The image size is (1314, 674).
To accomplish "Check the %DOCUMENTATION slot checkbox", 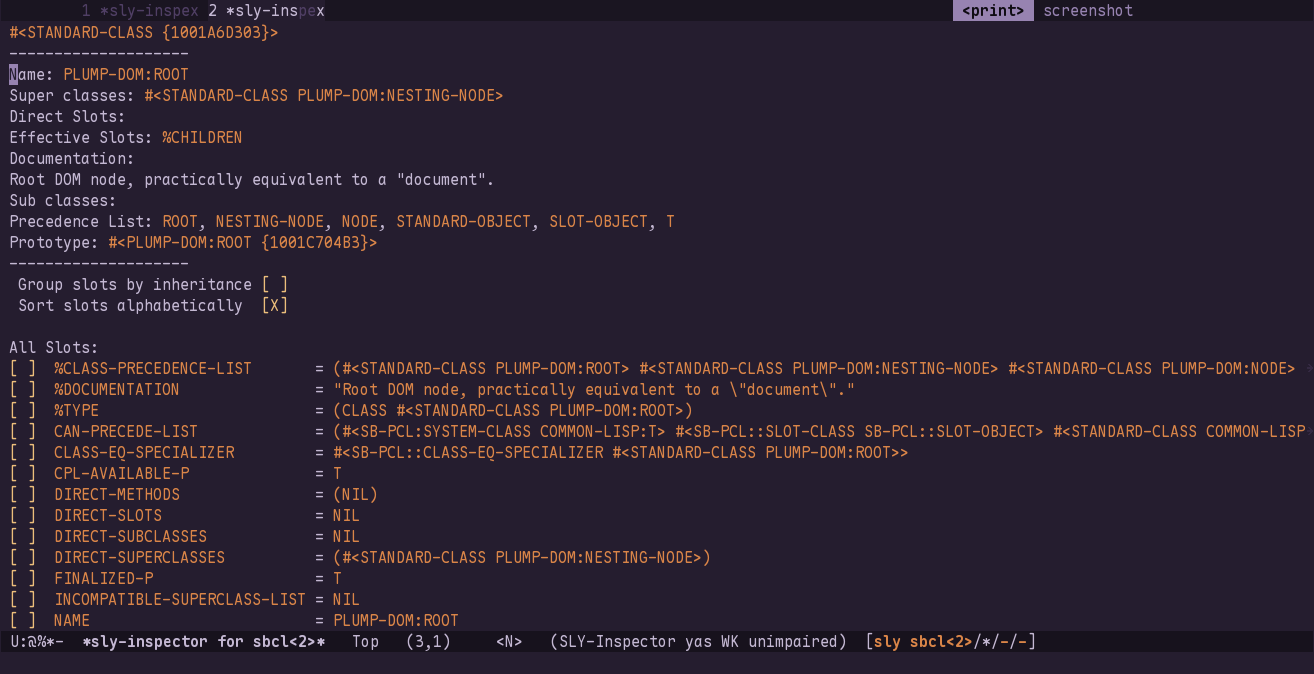I will (x=23, y=390).
